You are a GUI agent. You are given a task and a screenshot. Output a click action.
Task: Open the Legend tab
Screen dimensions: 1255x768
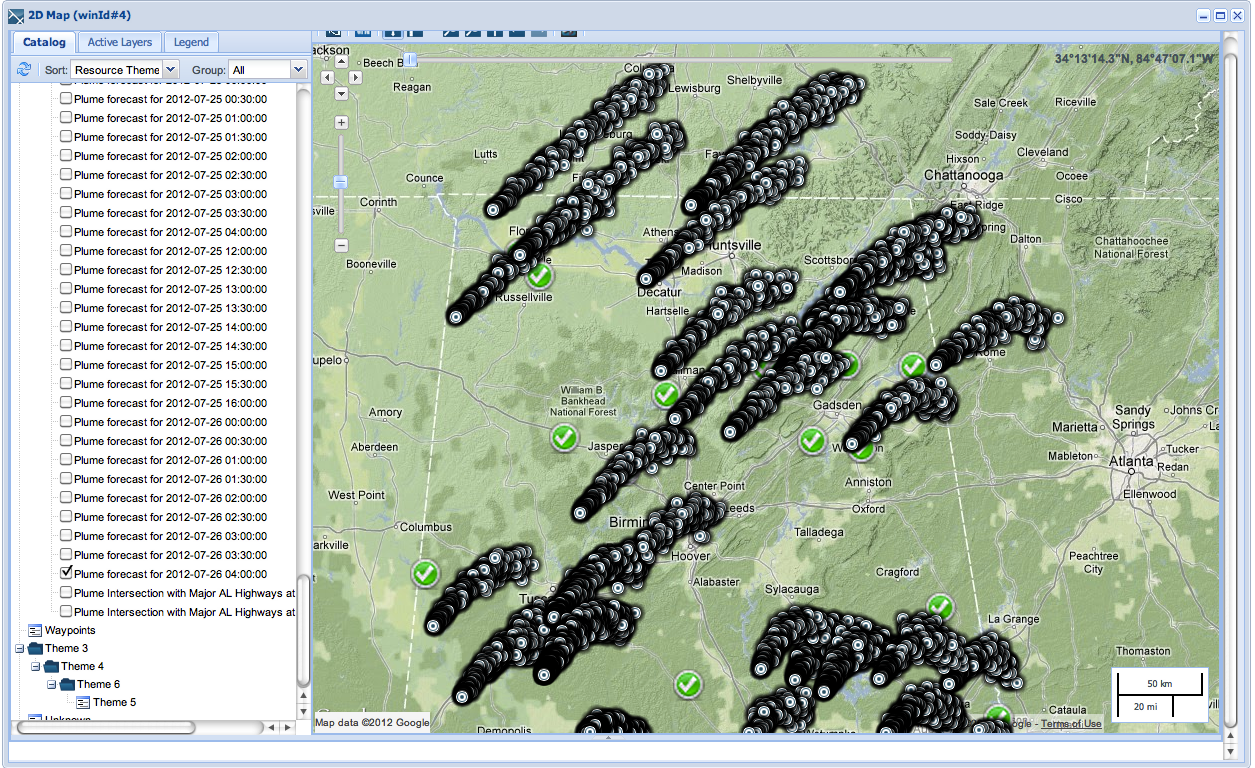click(191, 42)
